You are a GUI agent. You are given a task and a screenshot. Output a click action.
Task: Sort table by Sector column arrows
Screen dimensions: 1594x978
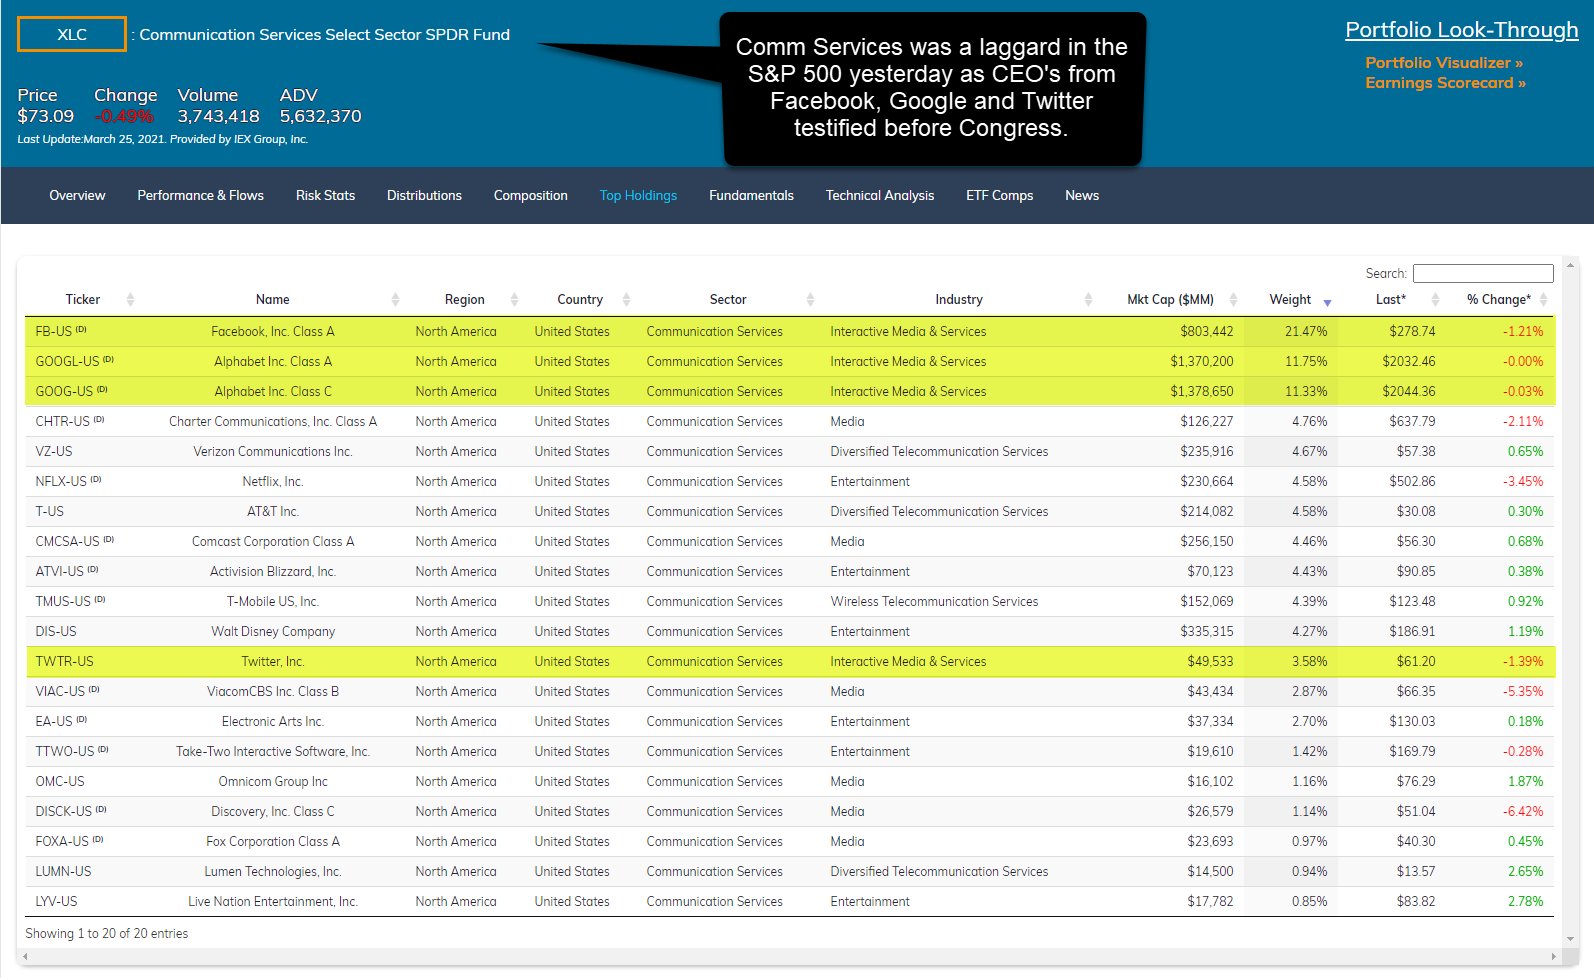pyautogui.click(x=810, y=300)
